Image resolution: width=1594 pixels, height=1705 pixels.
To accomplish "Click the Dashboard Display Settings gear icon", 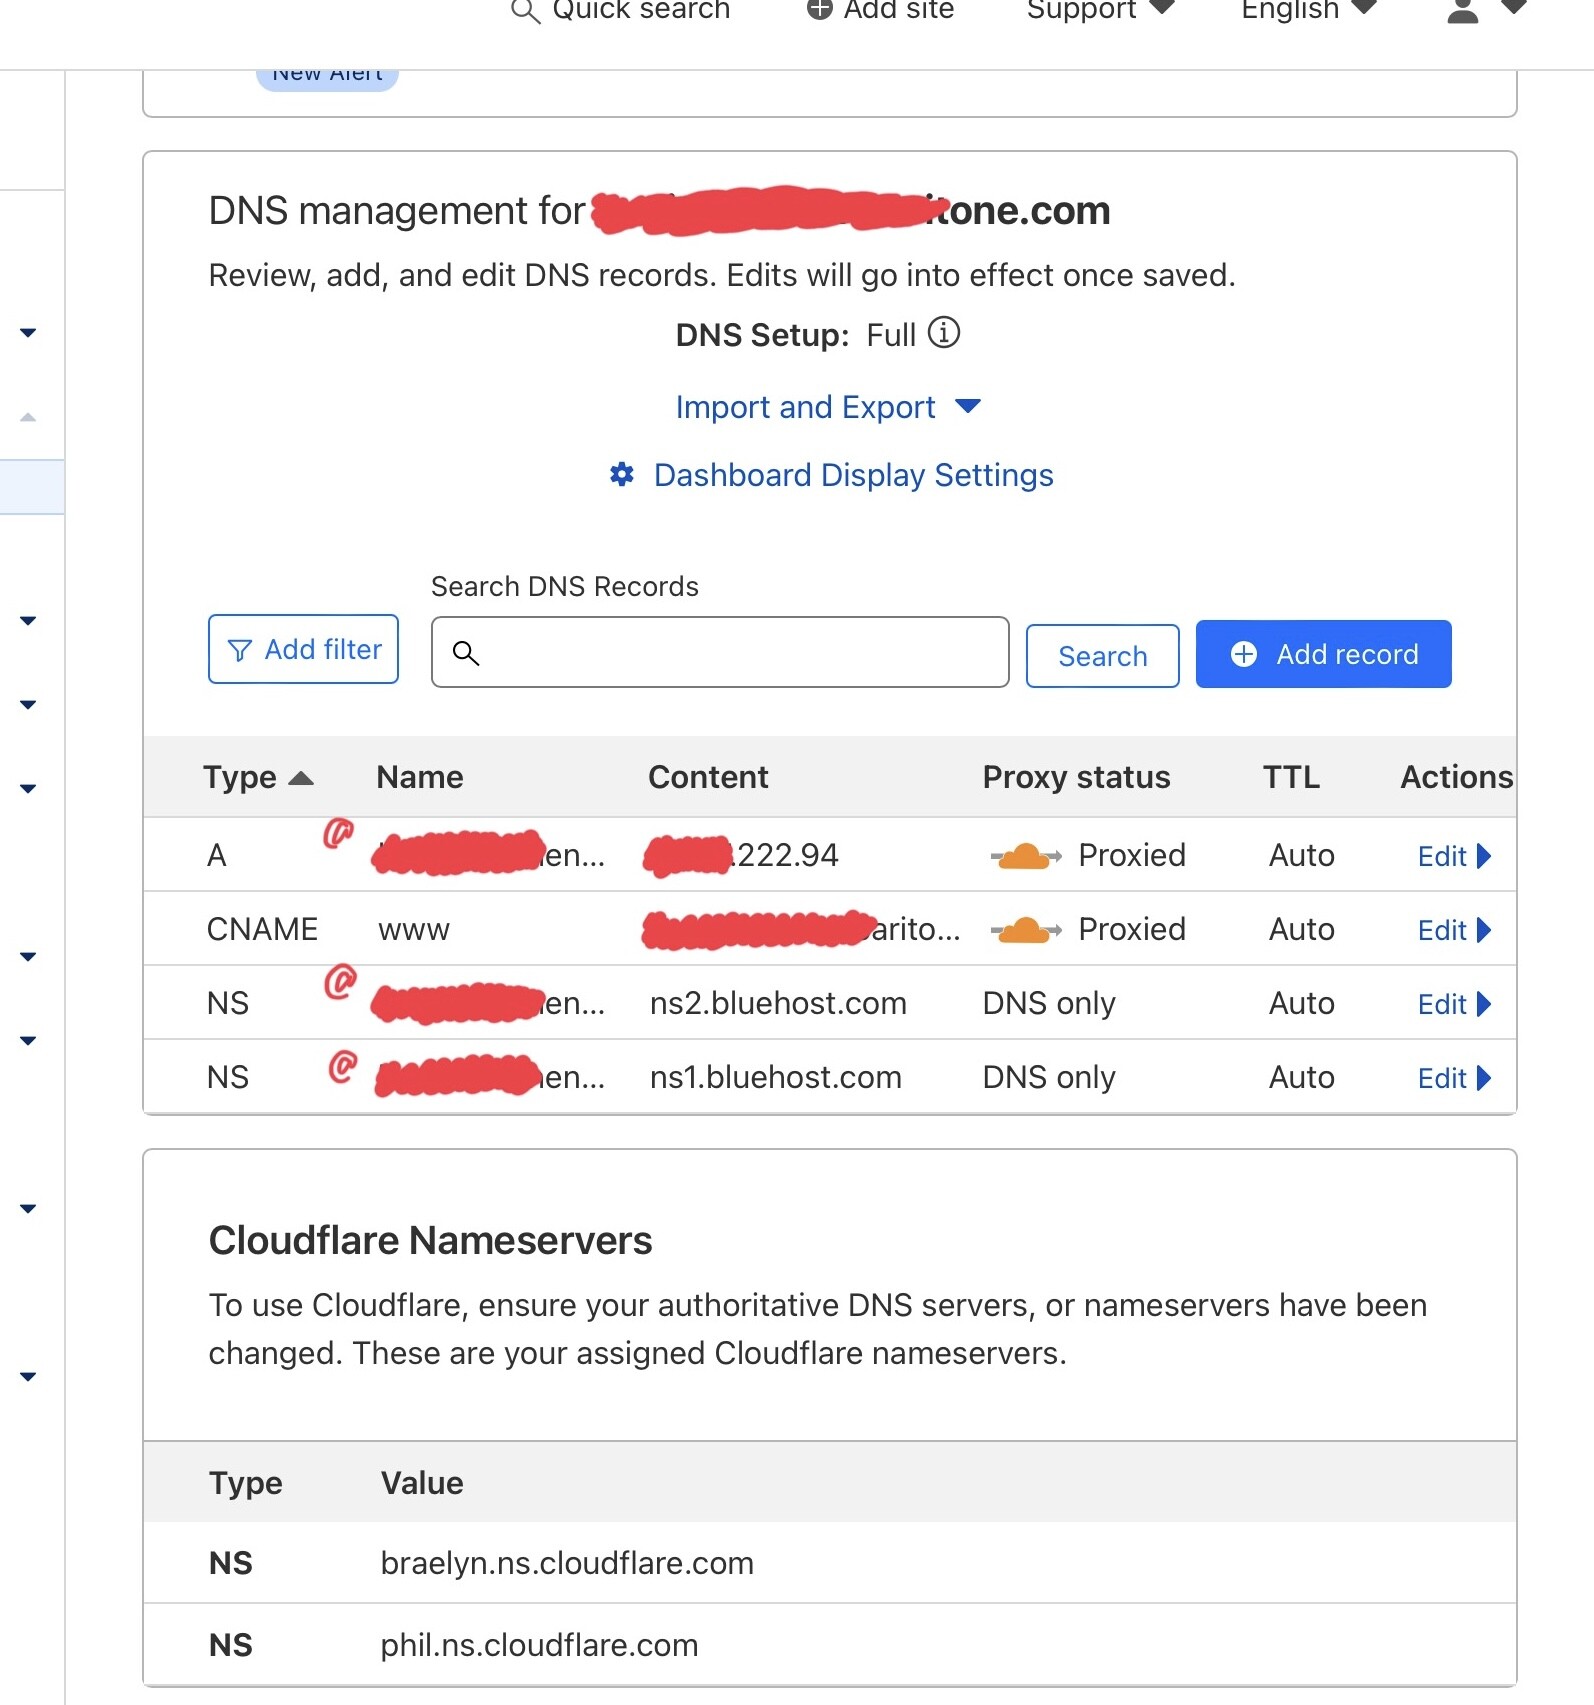I will [622, 474].
